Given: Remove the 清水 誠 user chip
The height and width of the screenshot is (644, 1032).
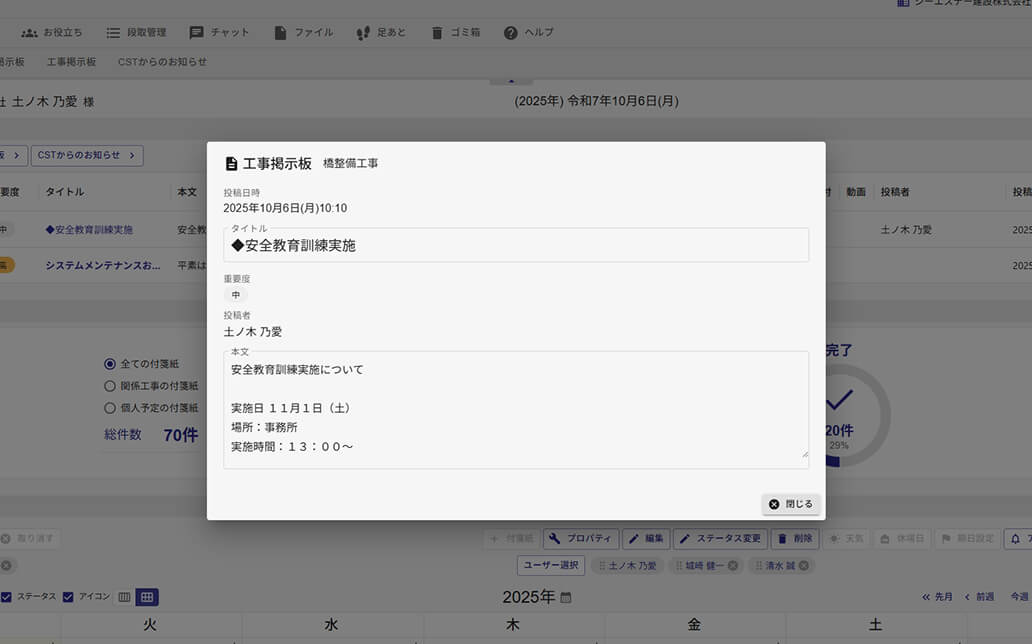Looking at the screenshot, I should click(805, 564).
